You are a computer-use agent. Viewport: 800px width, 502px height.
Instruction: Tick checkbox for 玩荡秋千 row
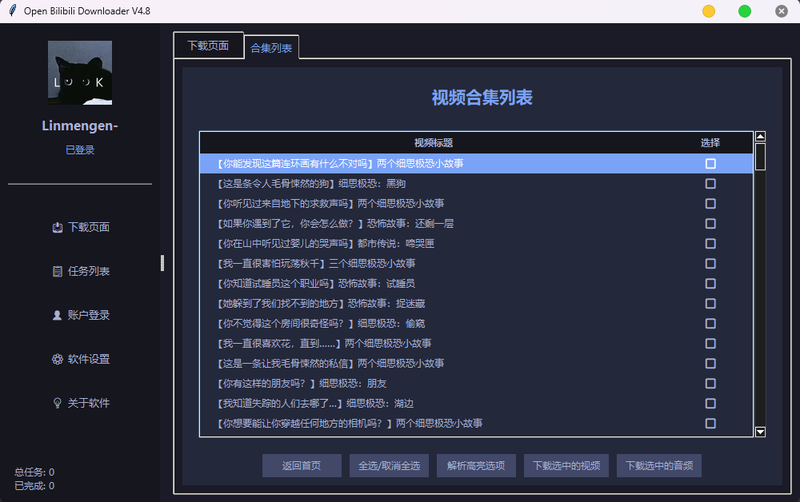pos(710,263)
